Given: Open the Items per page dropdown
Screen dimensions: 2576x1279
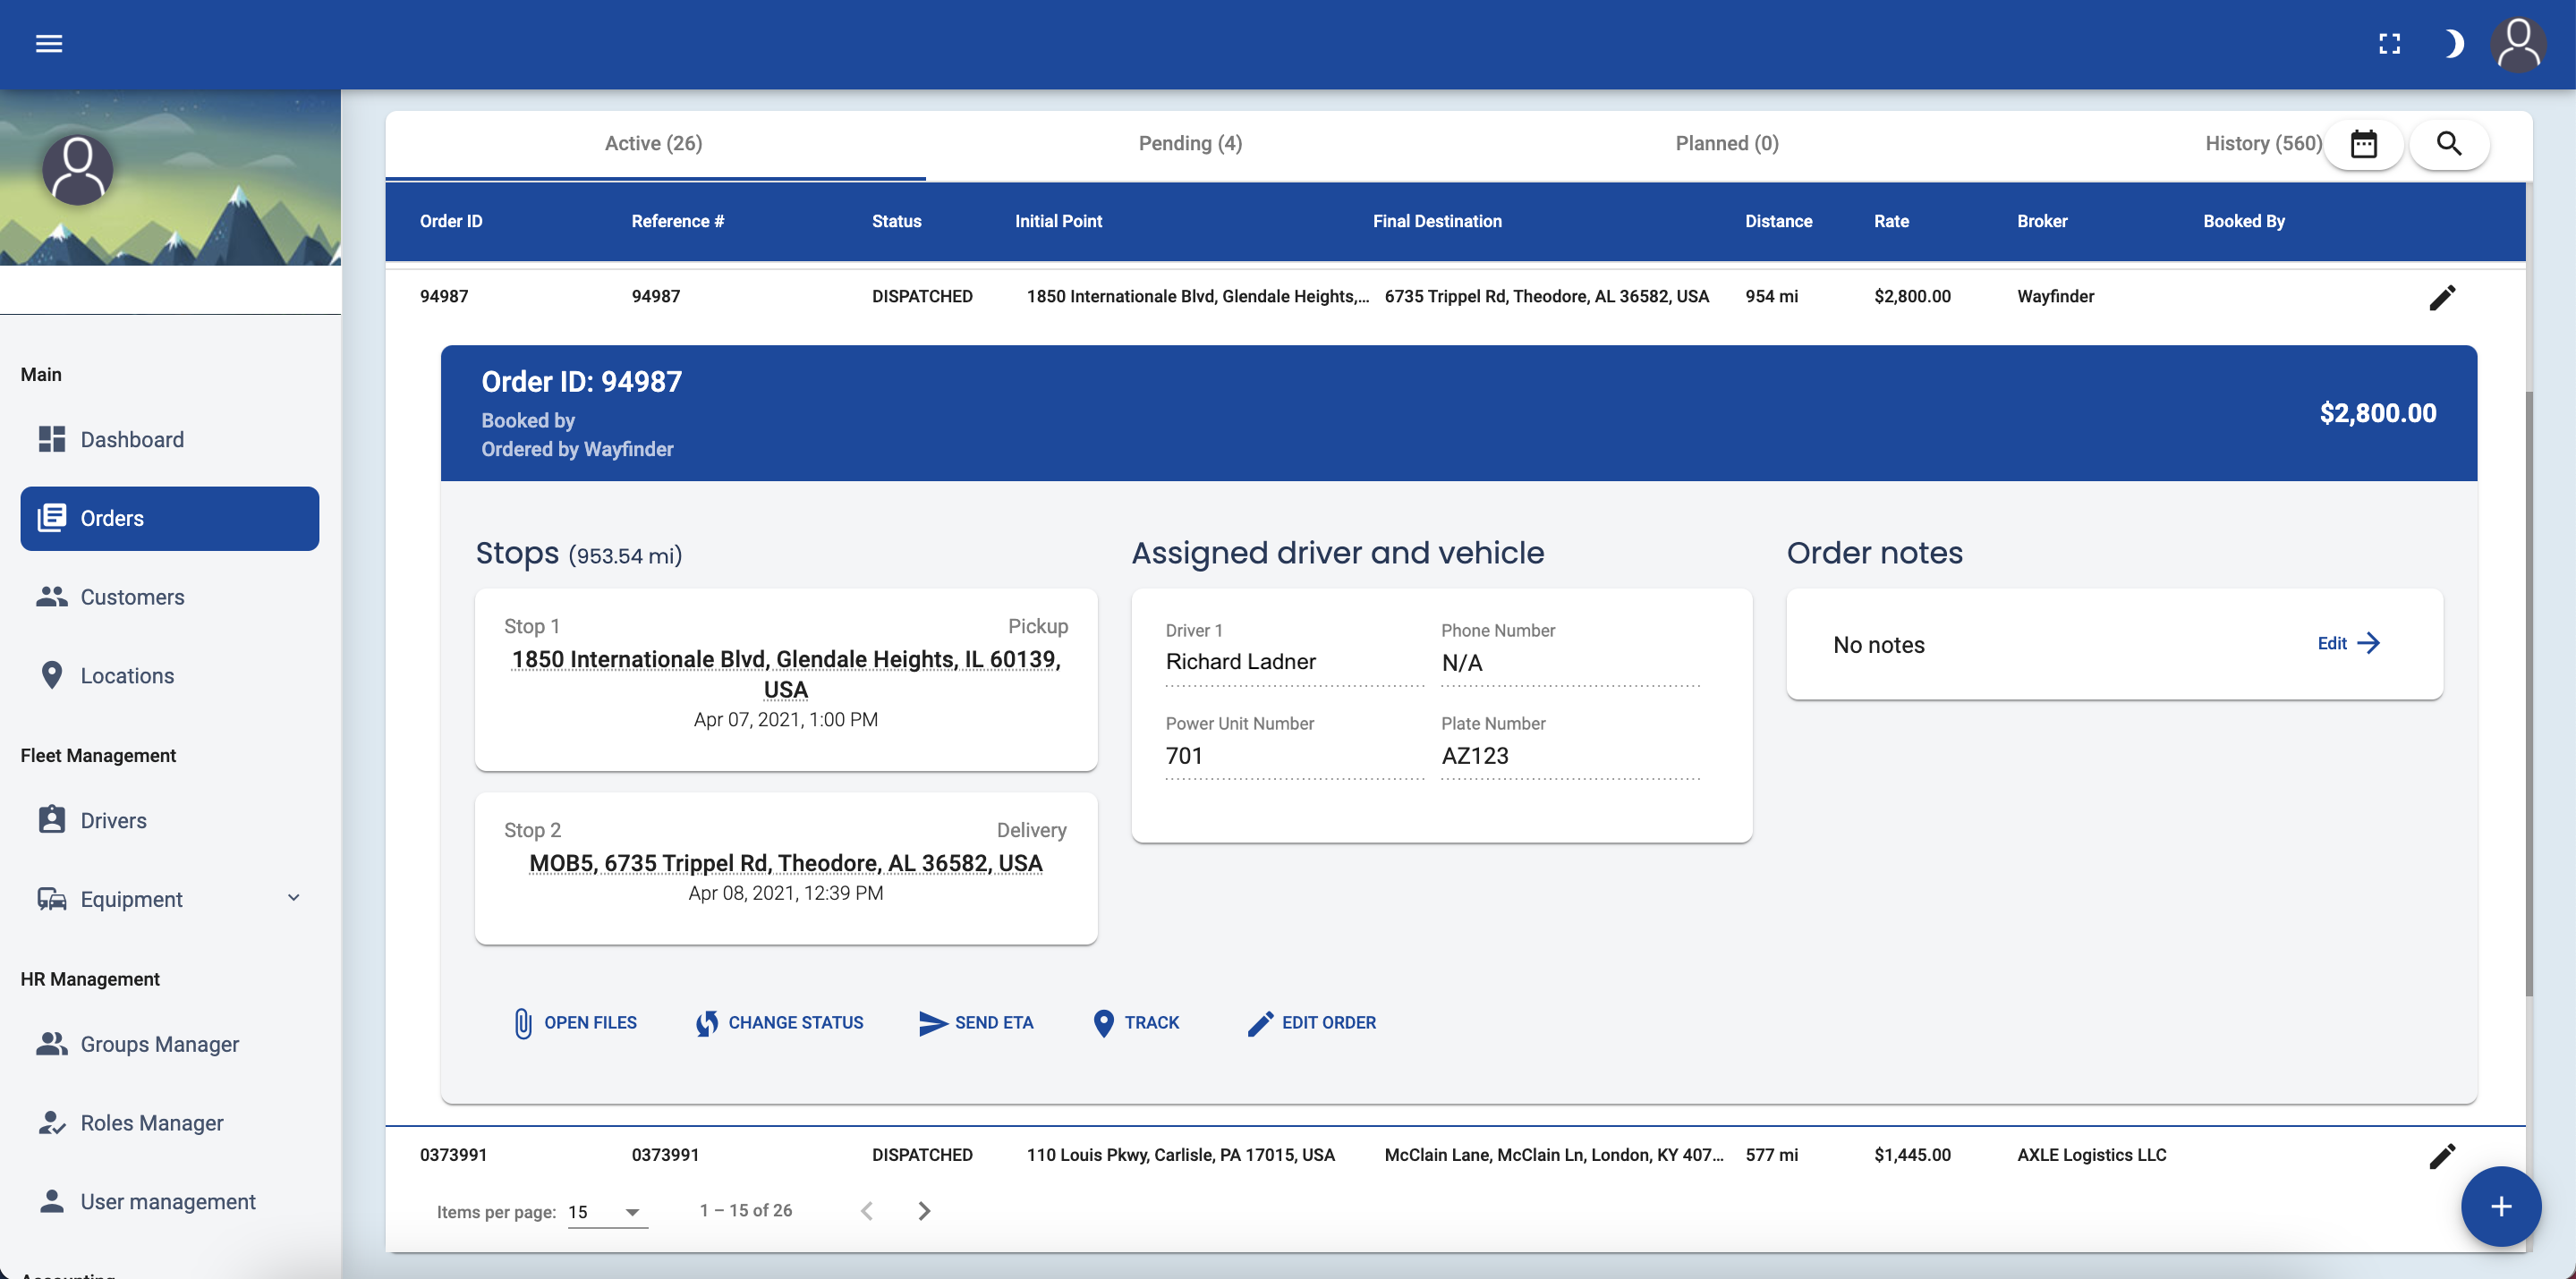Looking at the screenshot, I should click(605, 1211).
